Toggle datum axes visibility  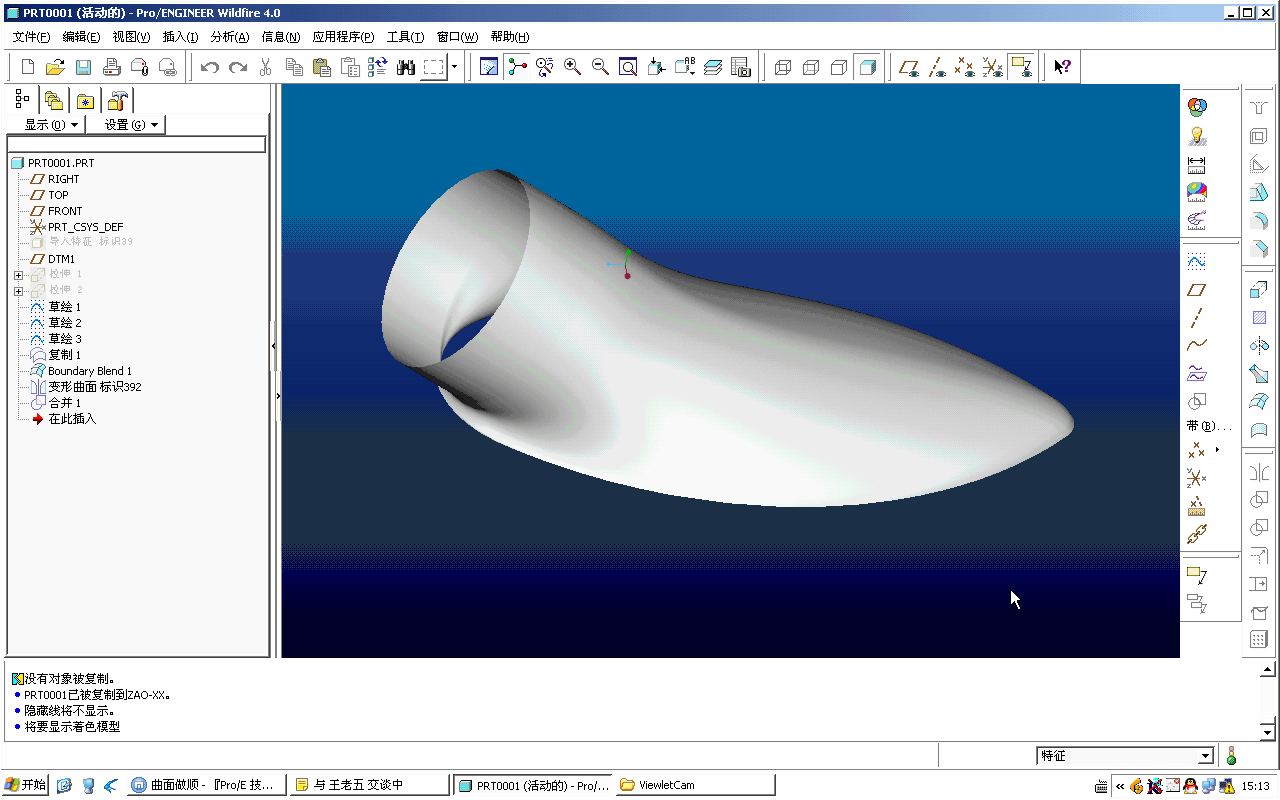pyautogui.click(x=937, y=67)
